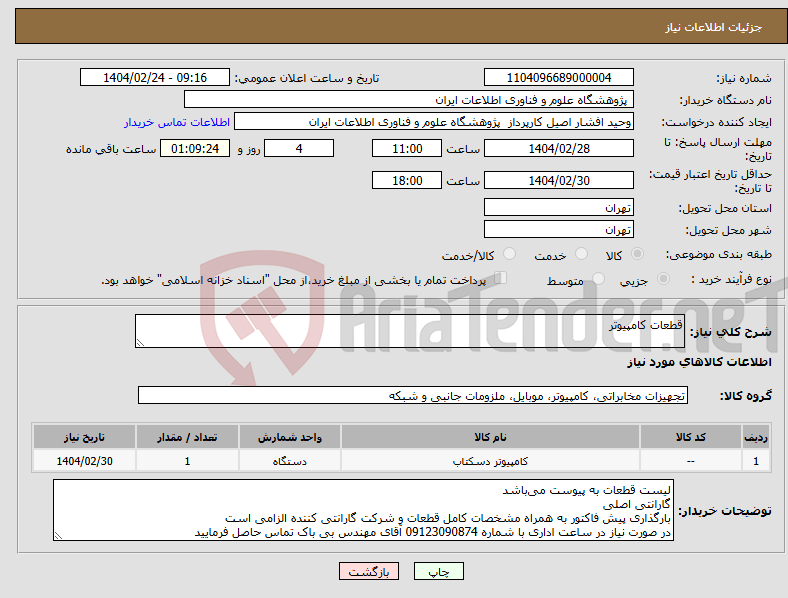Click the 11:00 time field
This screenshot has width=788, height=598.
(407, 148)
